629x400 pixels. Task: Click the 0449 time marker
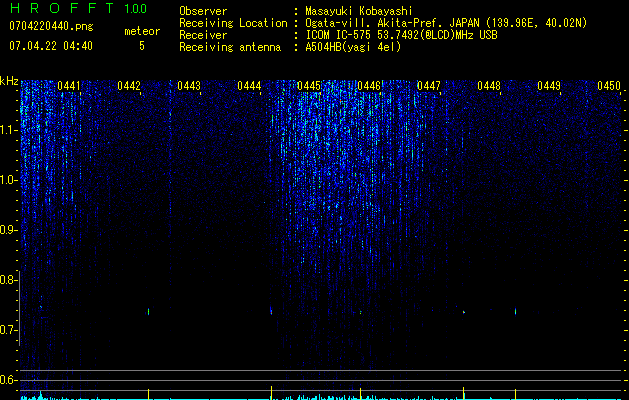(x=549, y=86)
